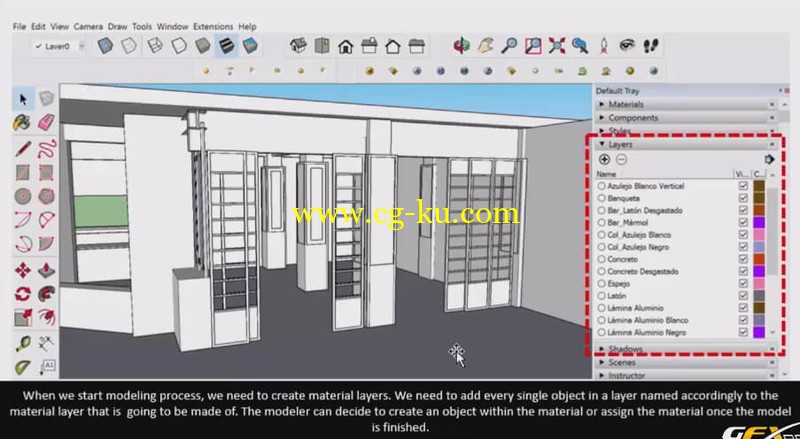Collapse the Layers tray panel
This screenshot has width=800, height=439.
click(x=686, y=144)
